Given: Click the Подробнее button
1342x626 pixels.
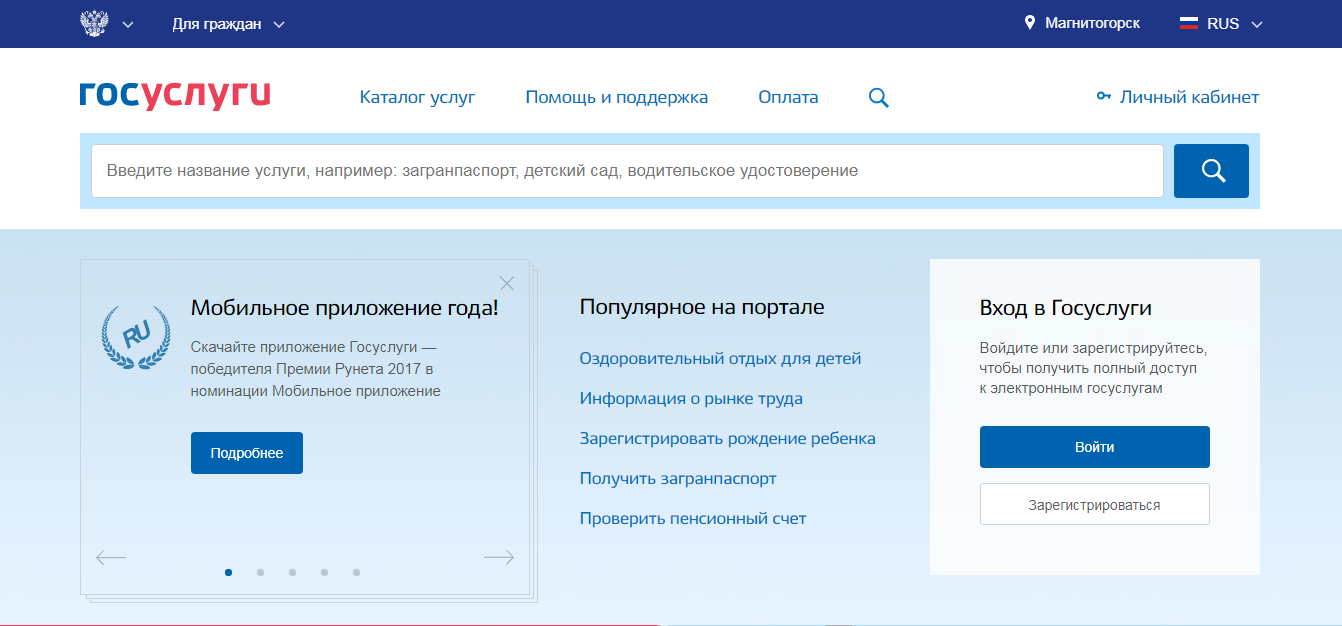Looking at the screenshot, I should pyautogui.click(x=247, y=453).
